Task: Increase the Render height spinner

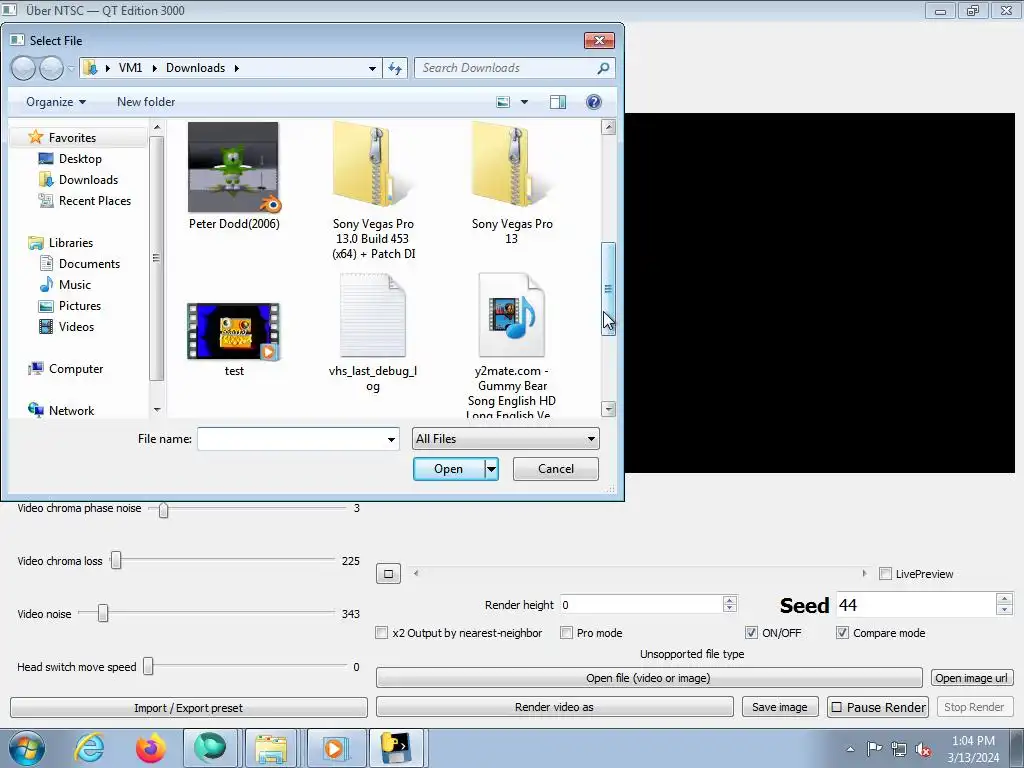Action: tap(729, 600)
